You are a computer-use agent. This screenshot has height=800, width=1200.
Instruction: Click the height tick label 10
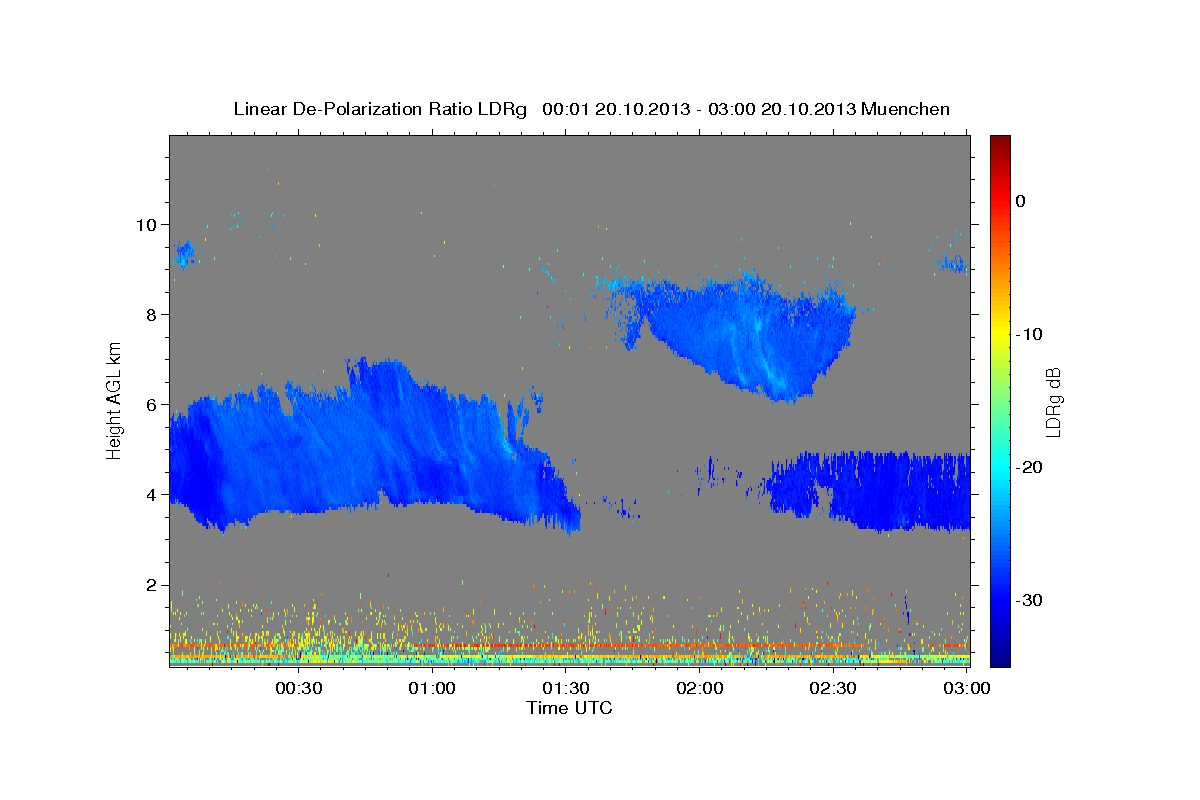[x=148, y=224]
